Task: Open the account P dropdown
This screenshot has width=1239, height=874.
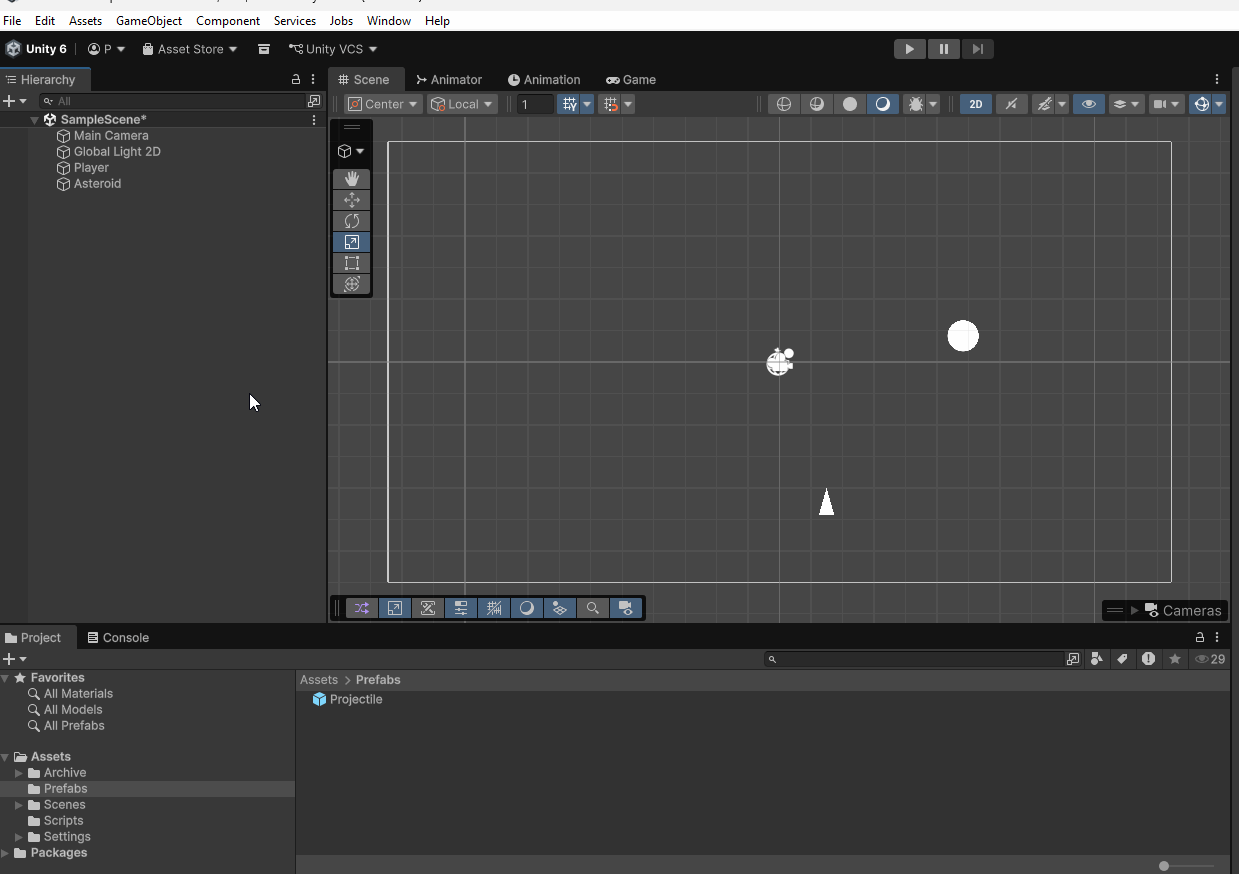Action: (107, 49)
